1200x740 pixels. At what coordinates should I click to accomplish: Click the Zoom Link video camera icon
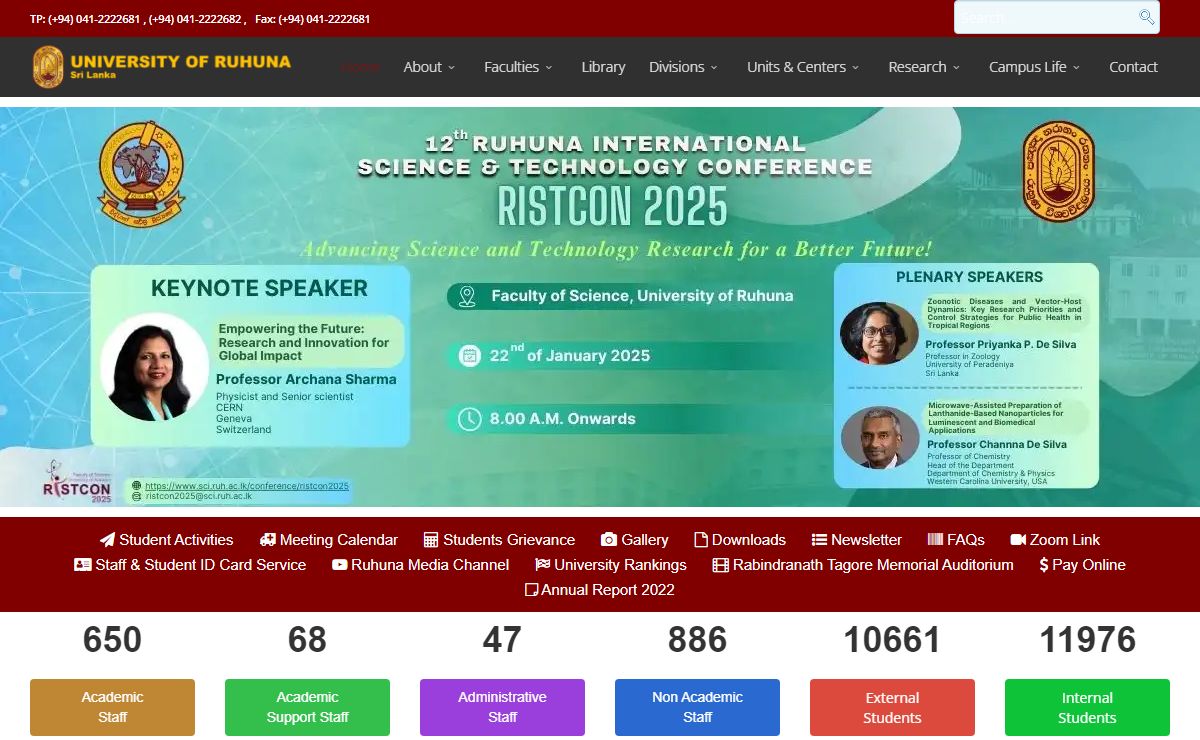point(1018,540)
